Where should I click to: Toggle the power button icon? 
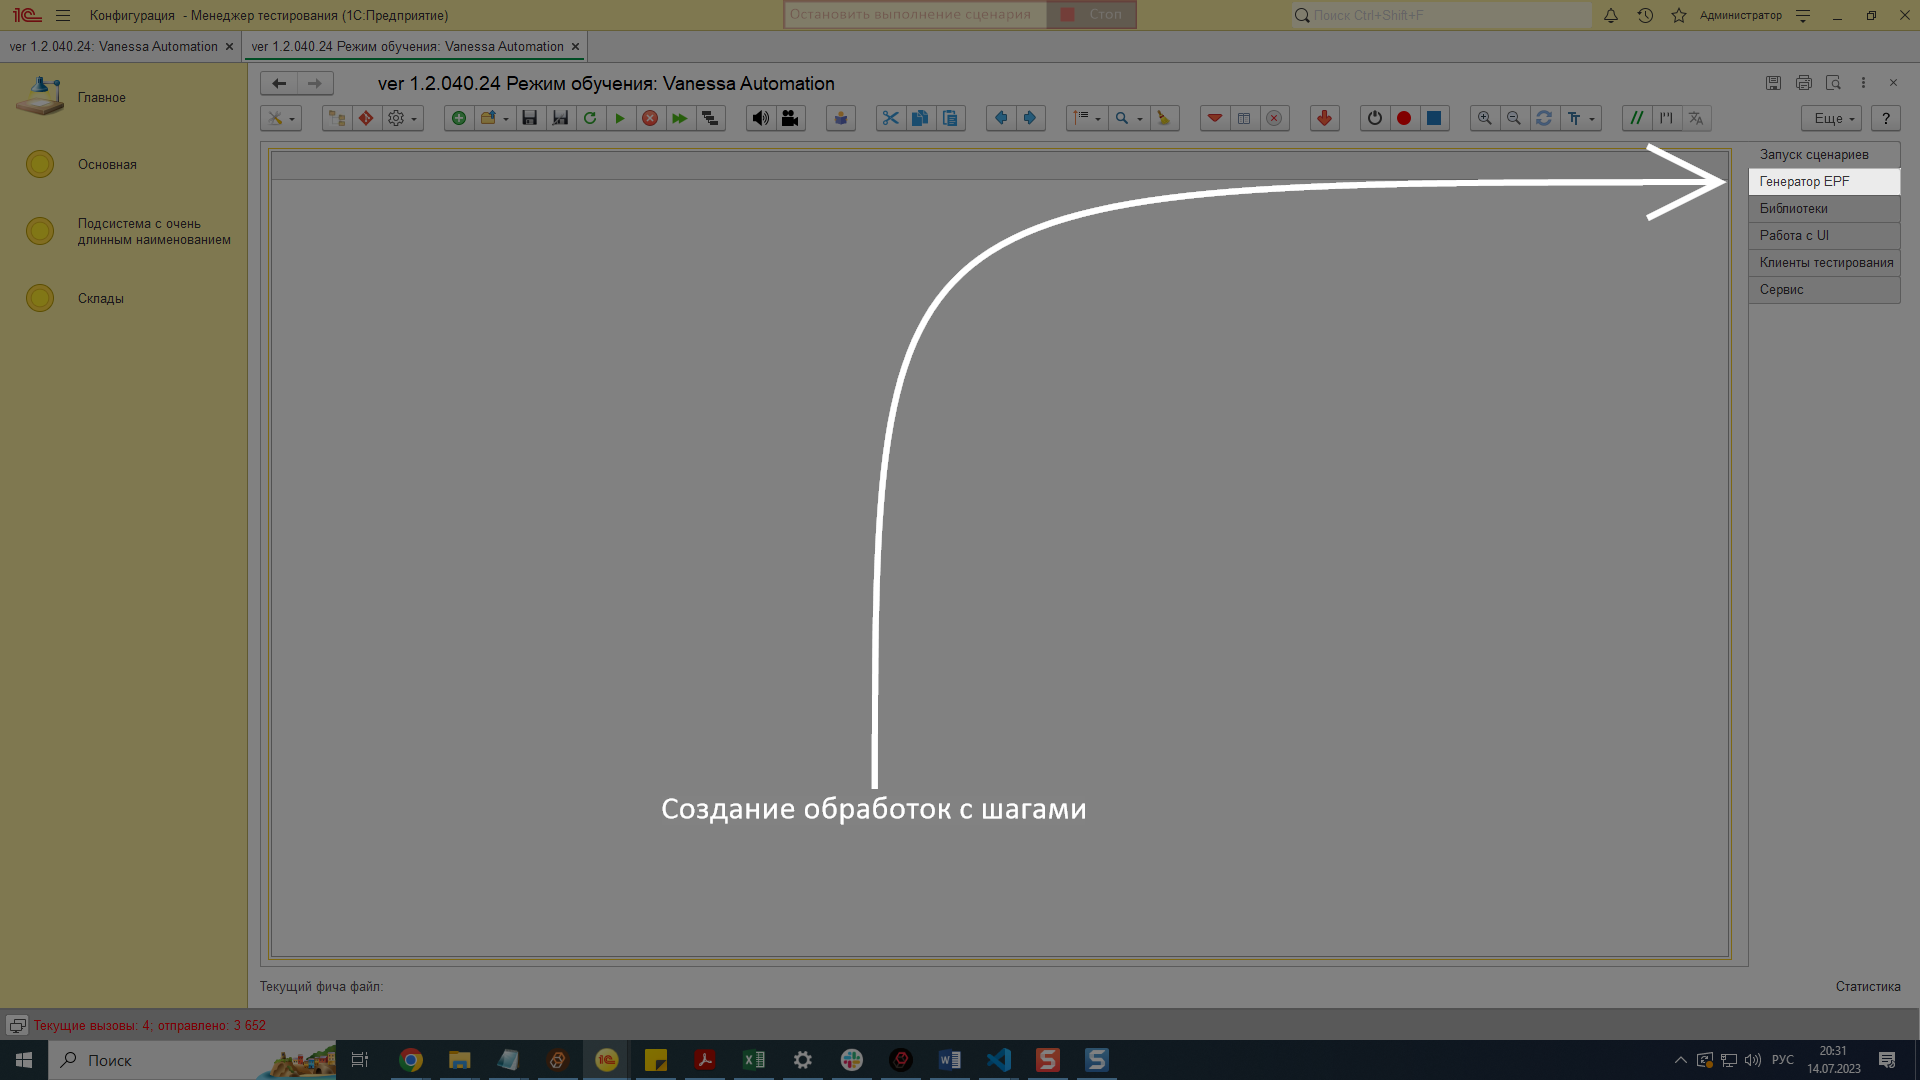[x=1375, y=118]
